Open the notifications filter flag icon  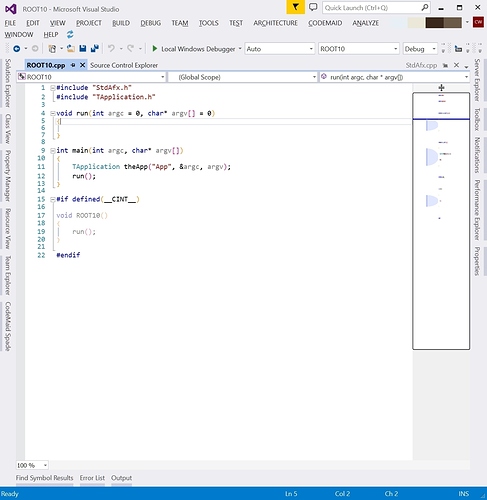[295, 7]
